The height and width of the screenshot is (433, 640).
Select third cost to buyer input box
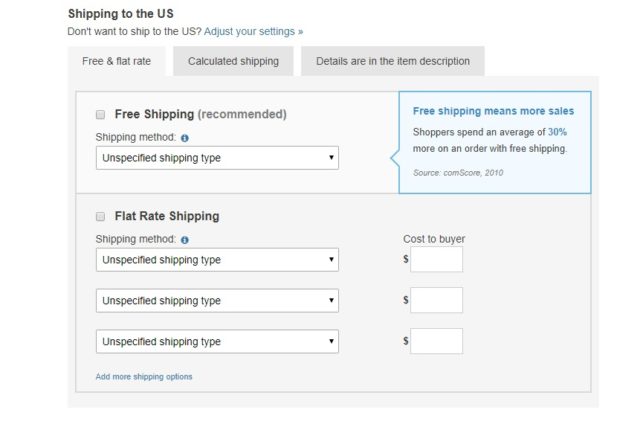tap(436, 341)
